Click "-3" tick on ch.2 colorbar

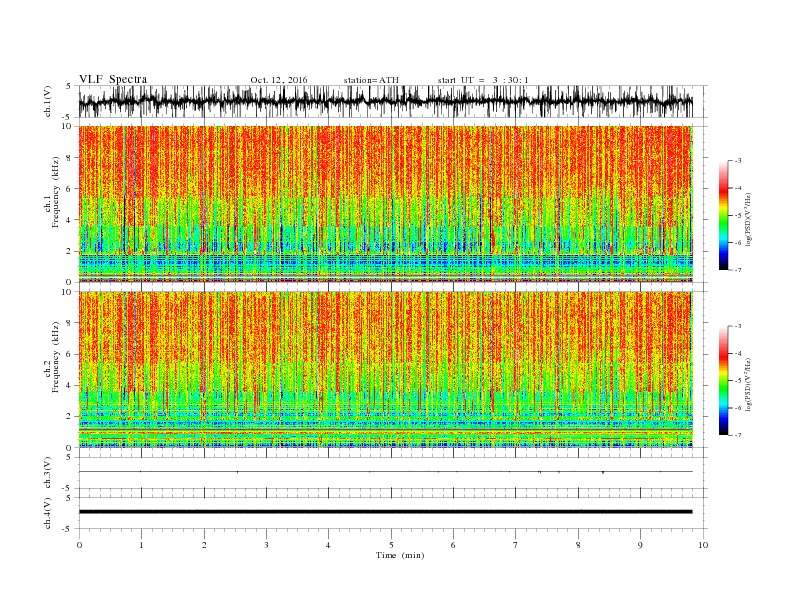[x=737, y=326]
